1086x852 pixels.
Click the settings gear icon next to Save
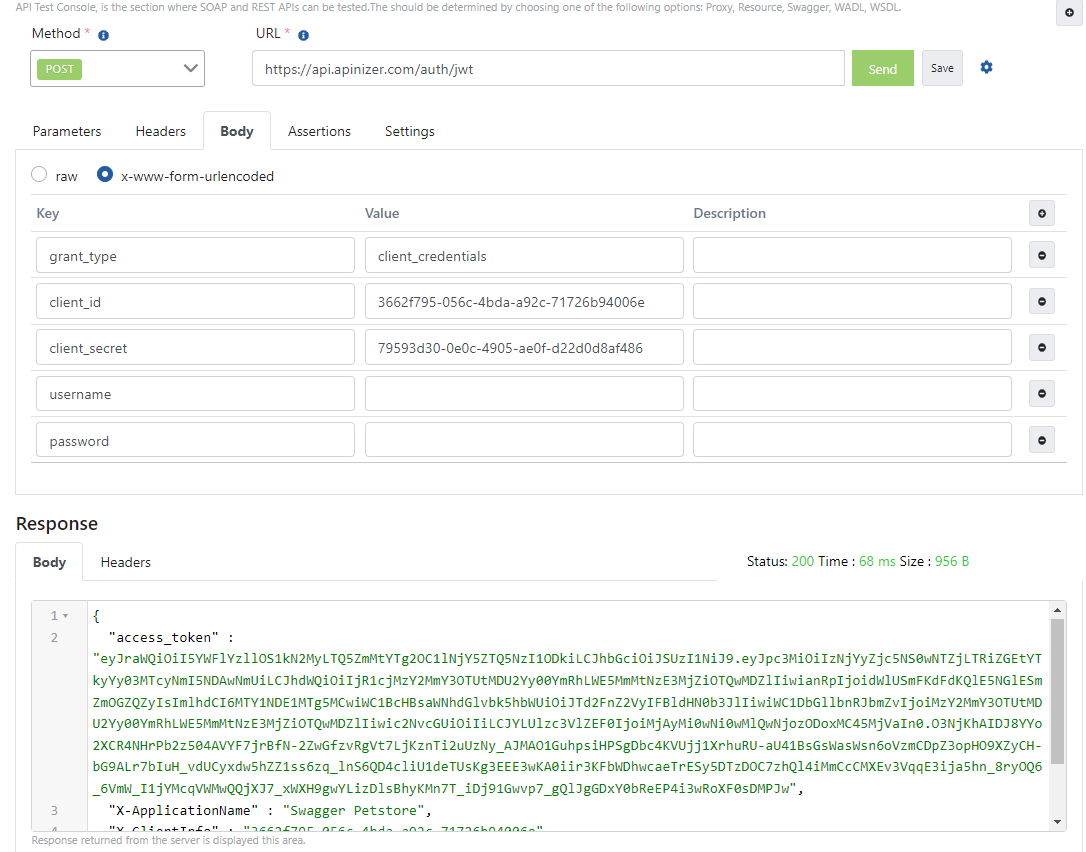(986, 67)
